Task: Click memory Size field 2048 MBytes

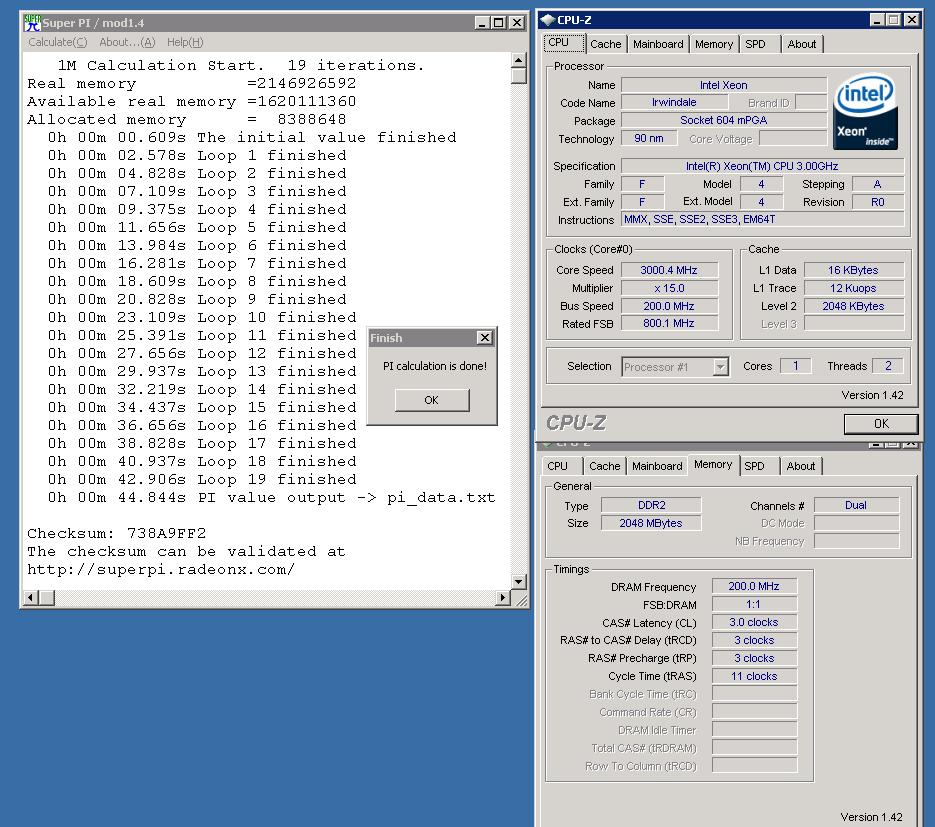Action: coord(651,523)
